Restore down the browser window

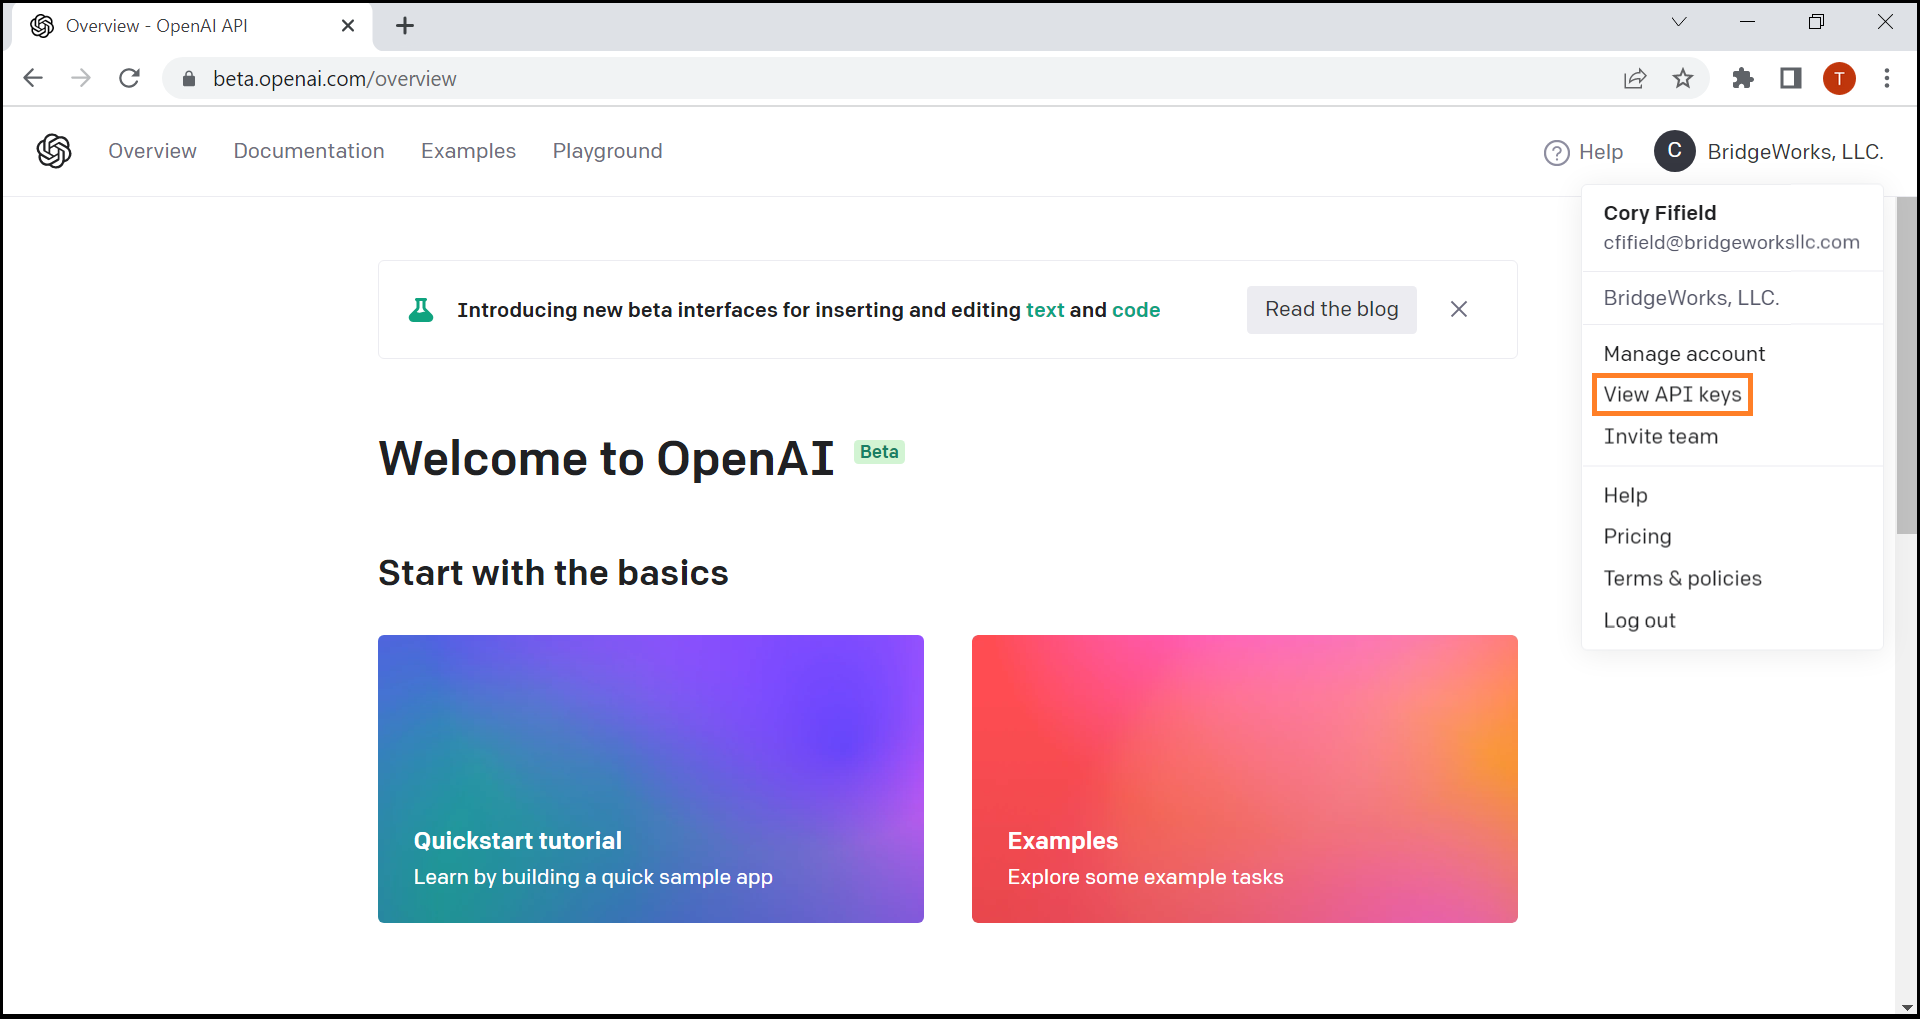click(x=1816, y=22)
